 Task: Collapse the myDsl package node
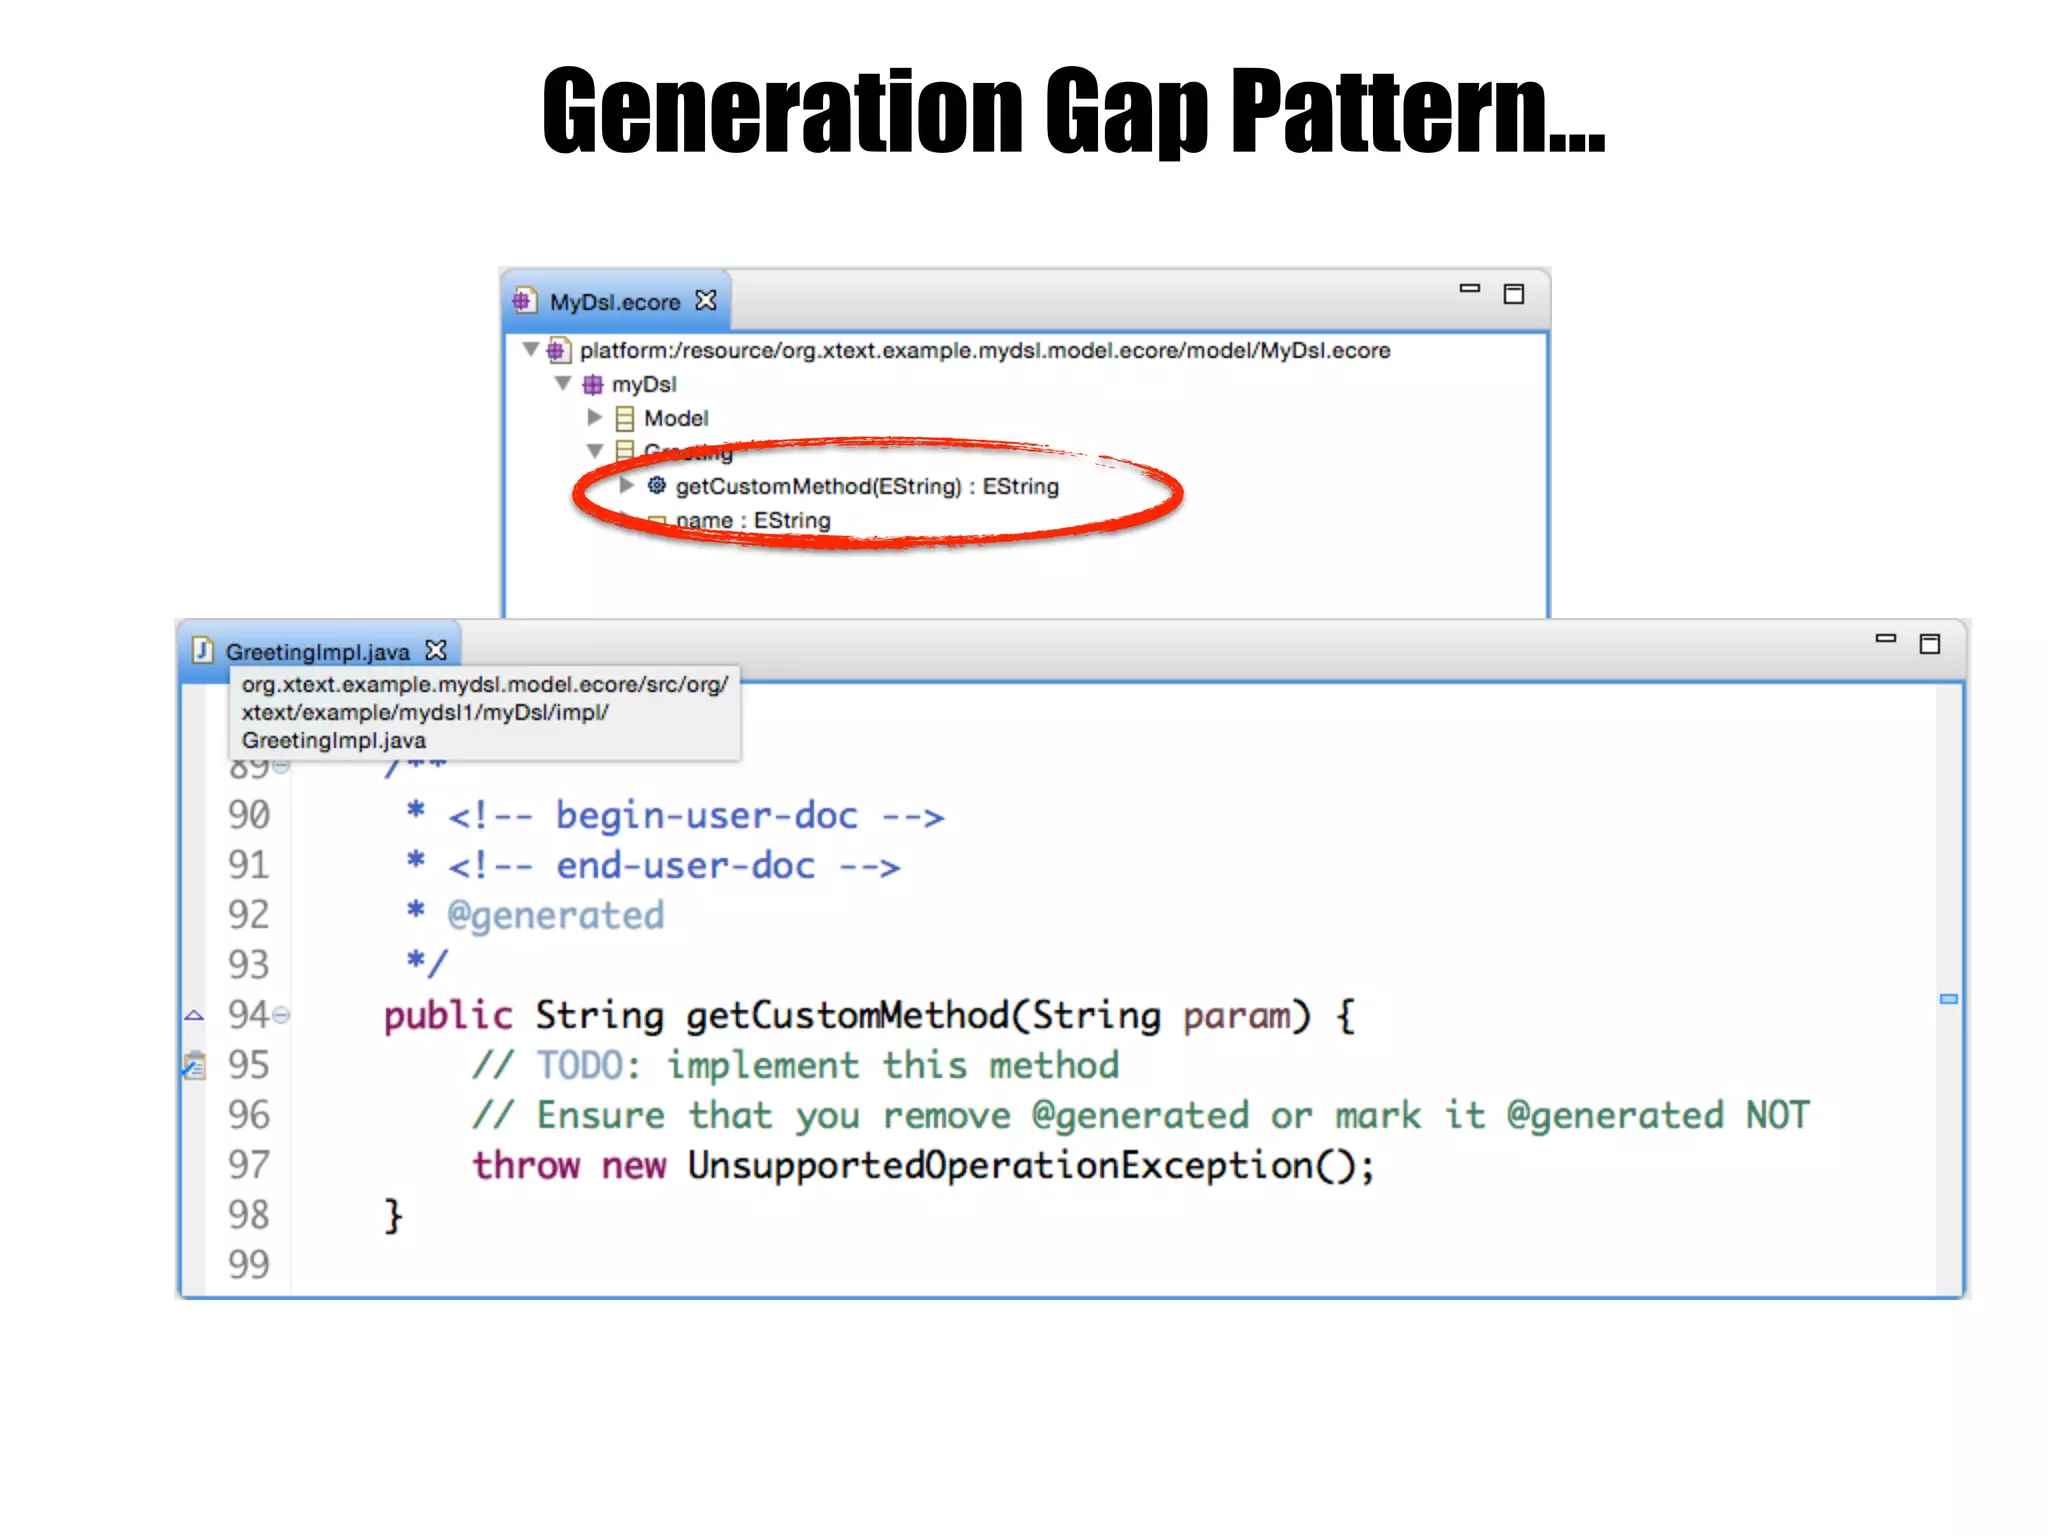tap(563, 383)
